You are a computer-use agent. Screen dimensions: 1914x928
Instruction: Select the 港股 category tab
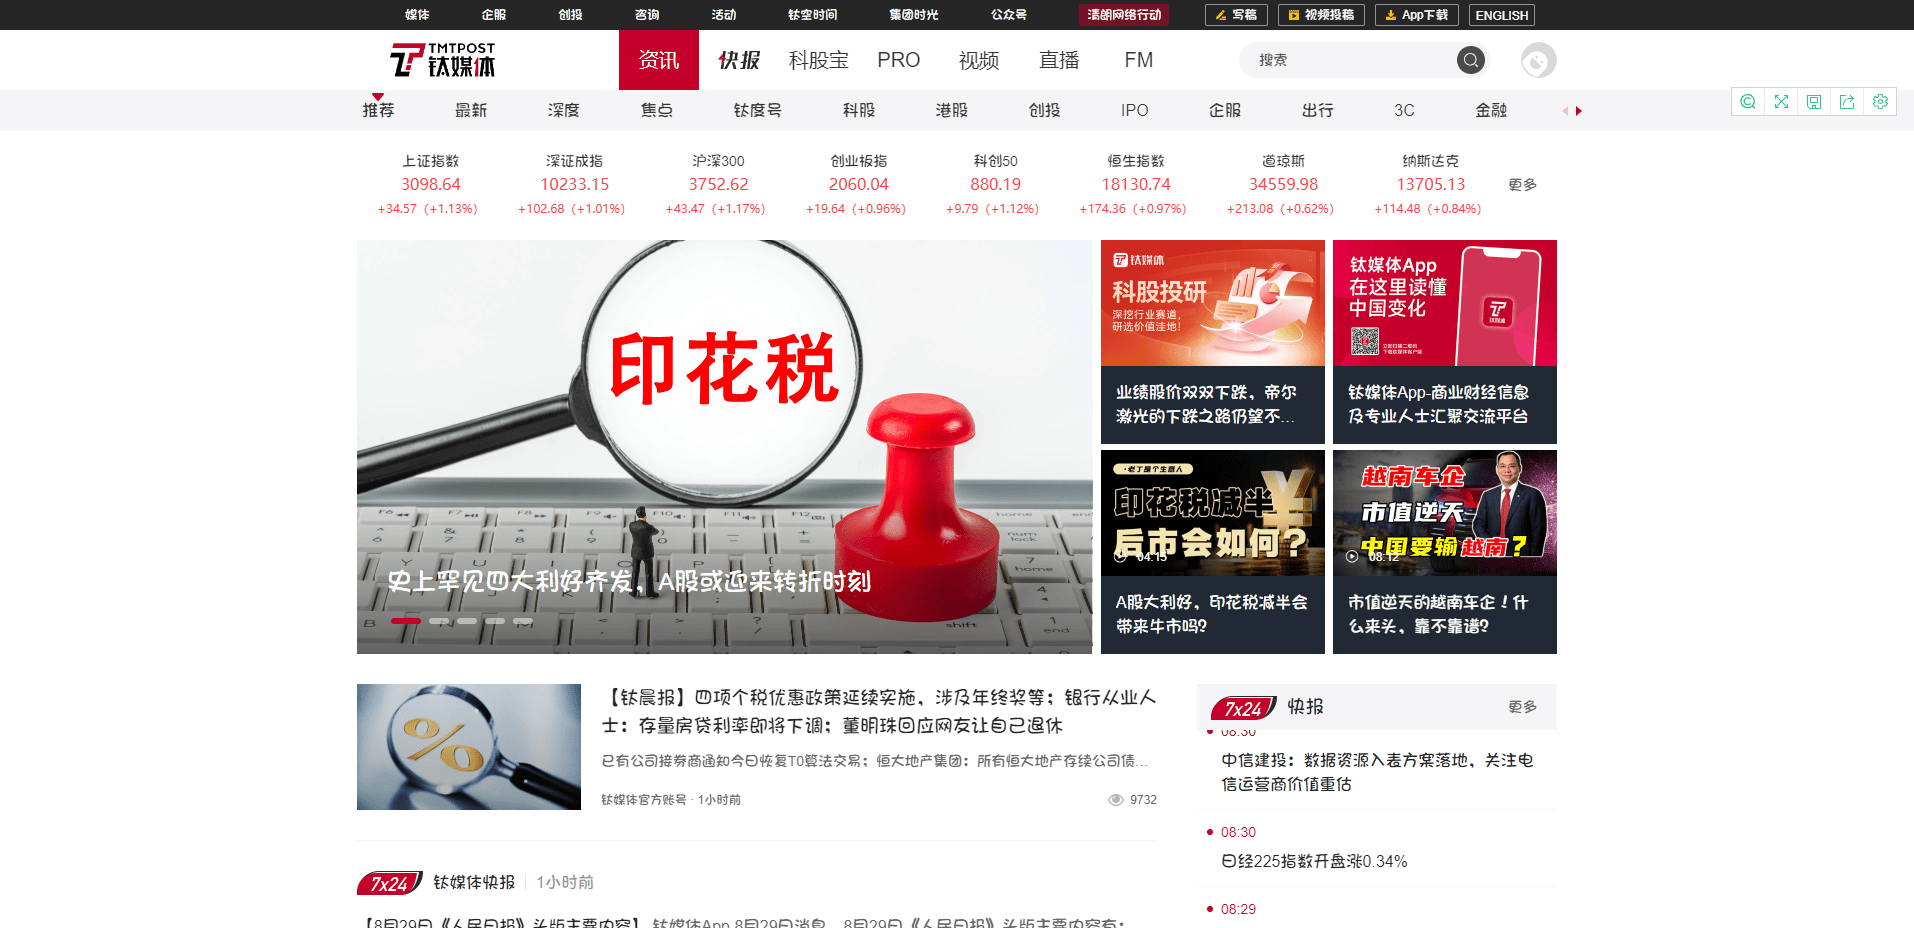tap(951, 110)
